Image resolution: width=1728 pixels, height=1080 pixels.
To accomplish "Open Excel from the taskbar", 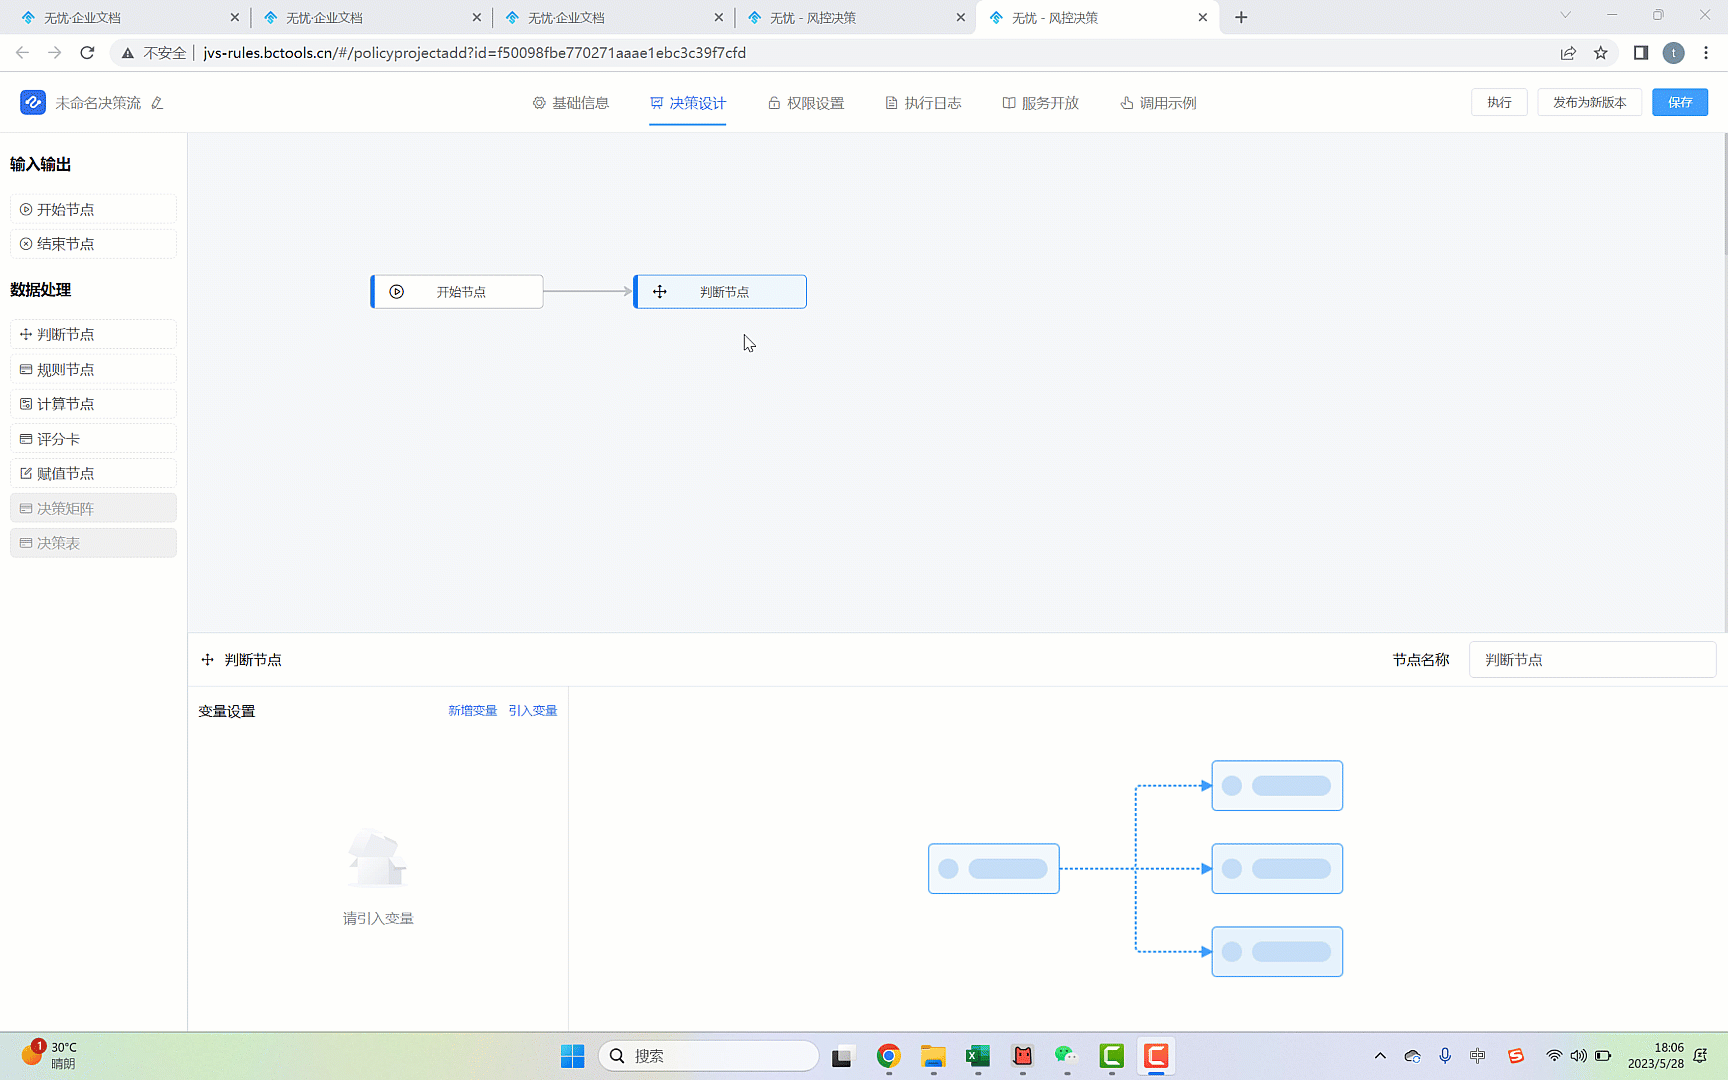I will pos(978,1056).
